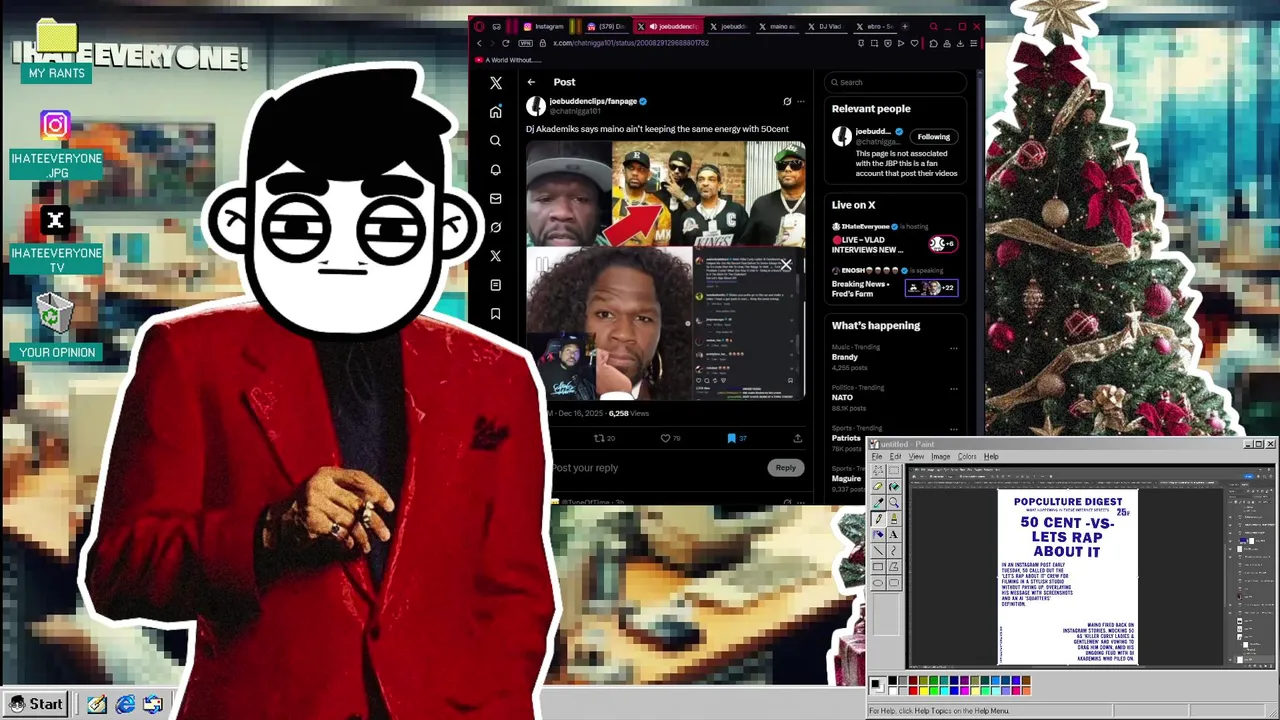
Task: Open the Image menu in Paint
Action: (x=941, y=457)
